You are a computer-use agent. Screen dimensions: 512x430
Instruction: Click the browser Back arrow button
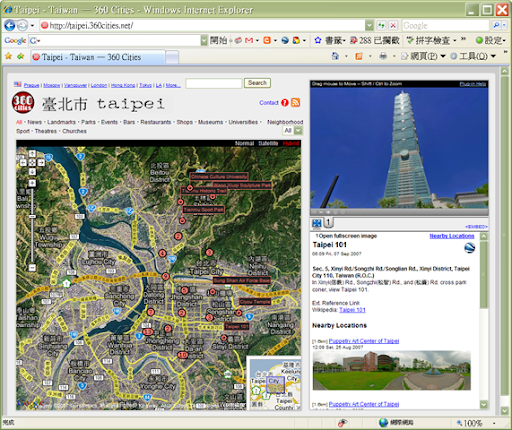(x=9, y=25)
